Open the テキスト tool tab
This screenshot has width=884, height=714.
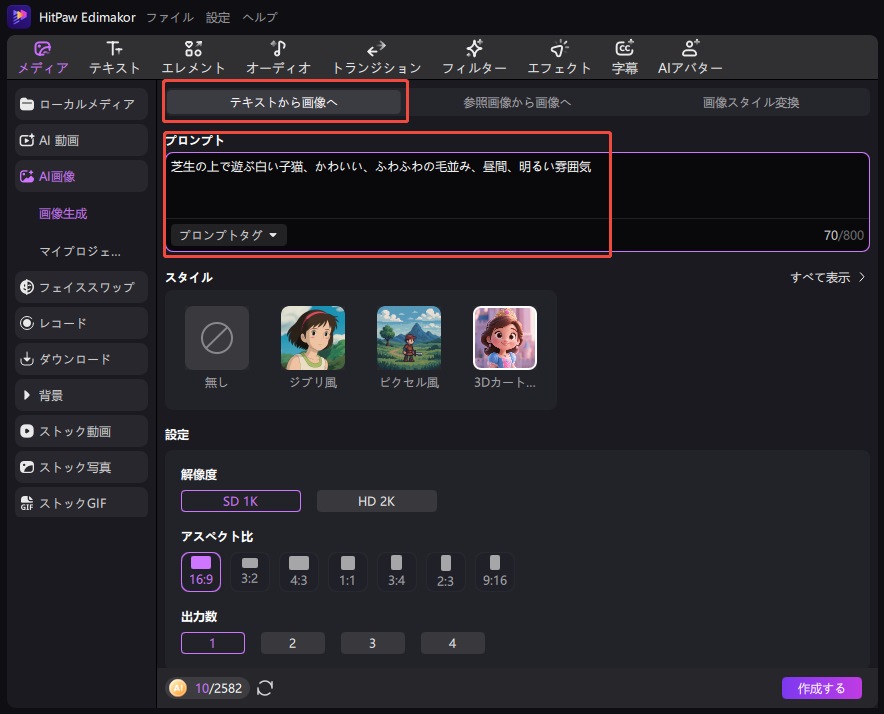[x=114, y=58]
